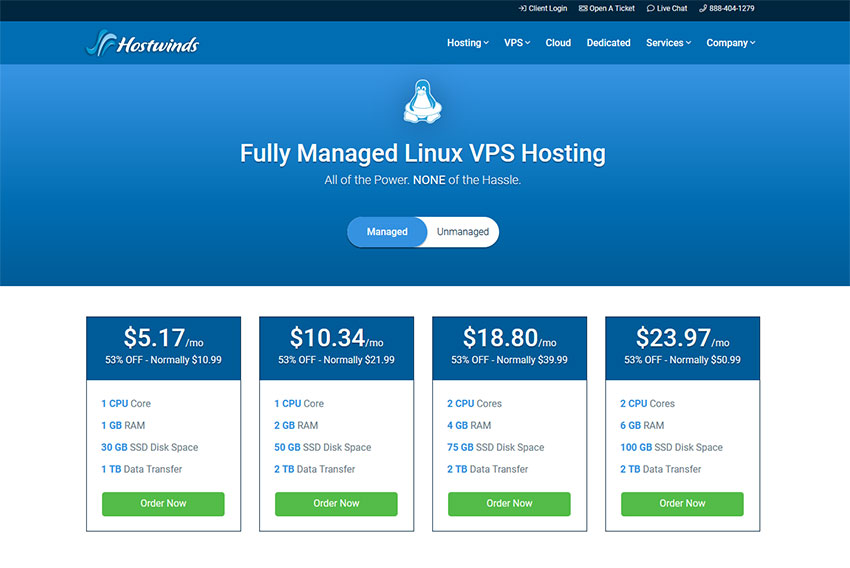Click '53% OFF - Normally $39.99' text
The height and width of the screenshot is (568, 850).
[509, 360]
